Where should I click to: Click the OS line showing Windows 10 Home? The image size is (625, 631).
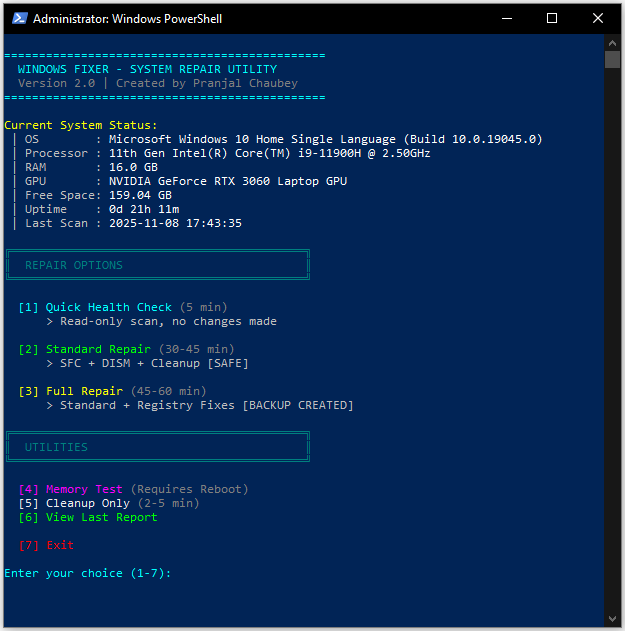283,139
